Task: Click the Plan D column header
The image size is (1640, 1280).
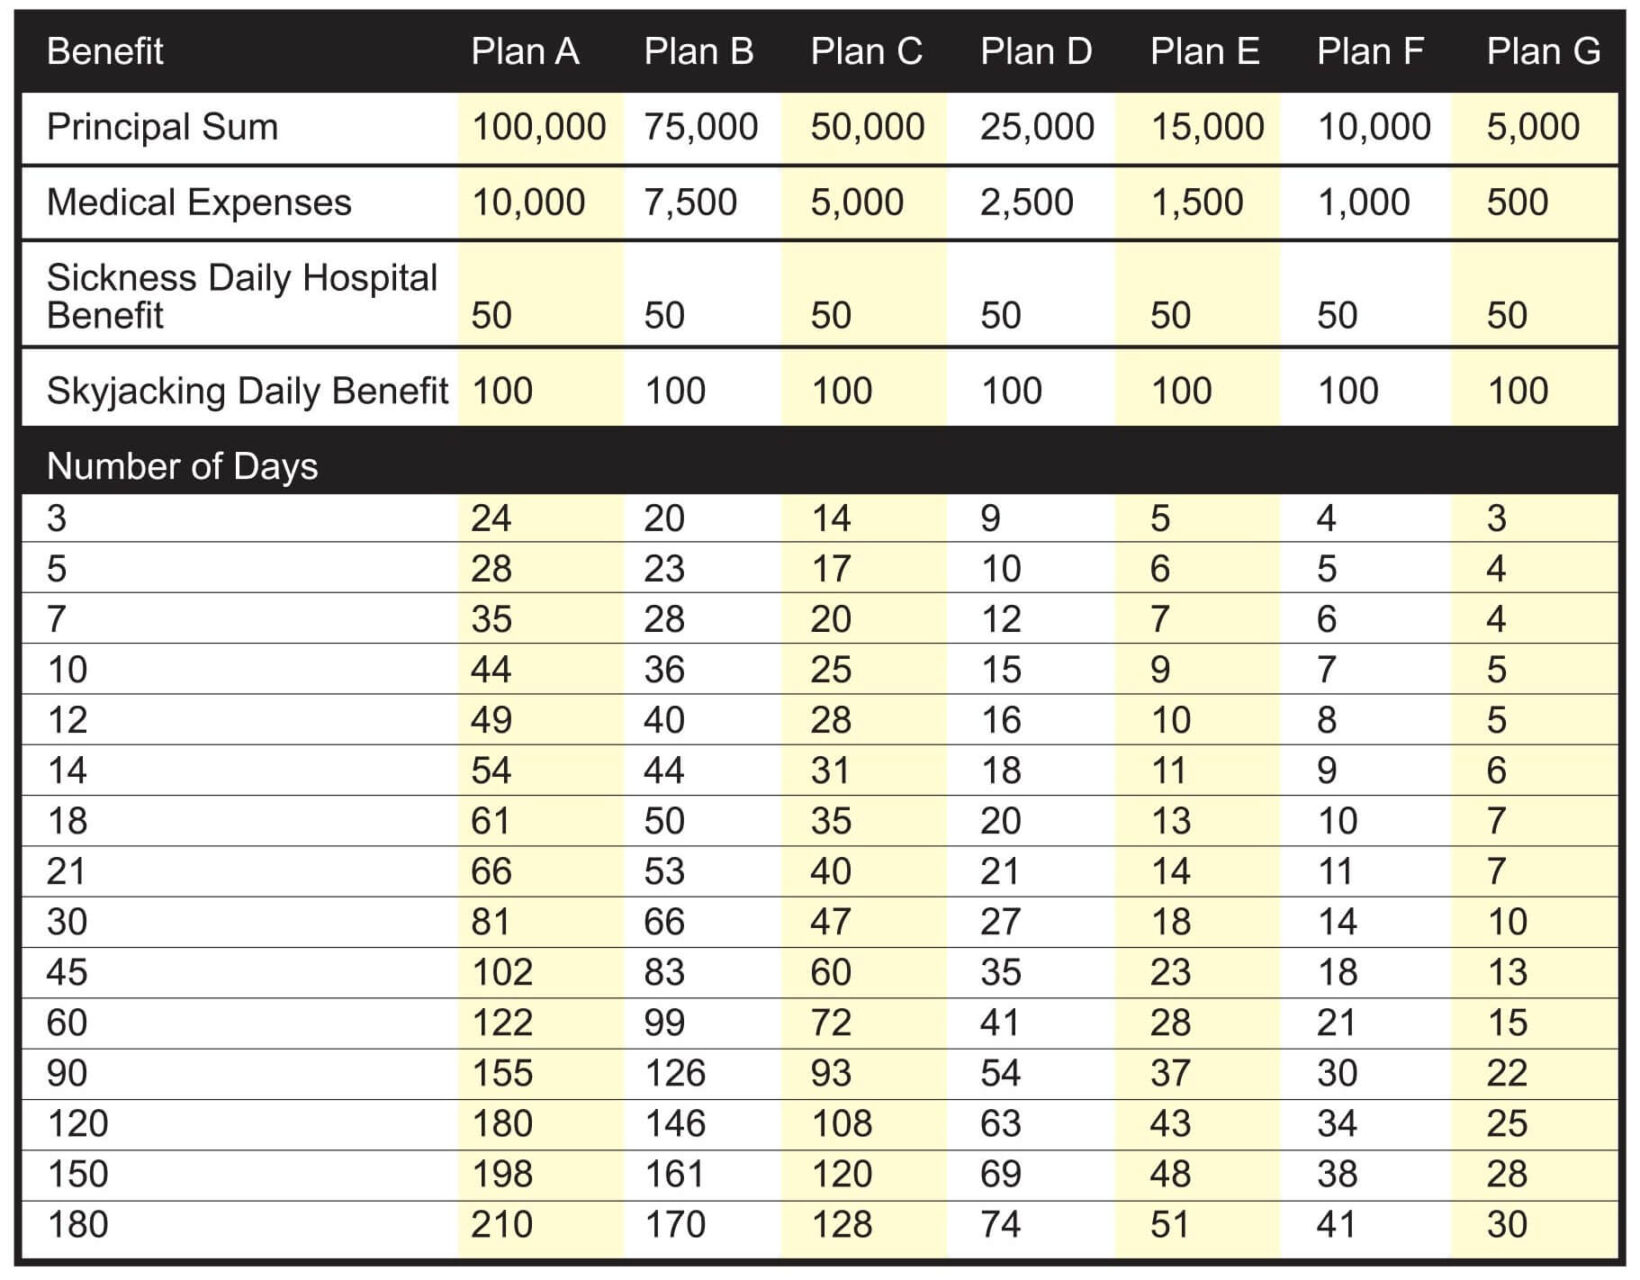Action: (x=1036, y=51)
